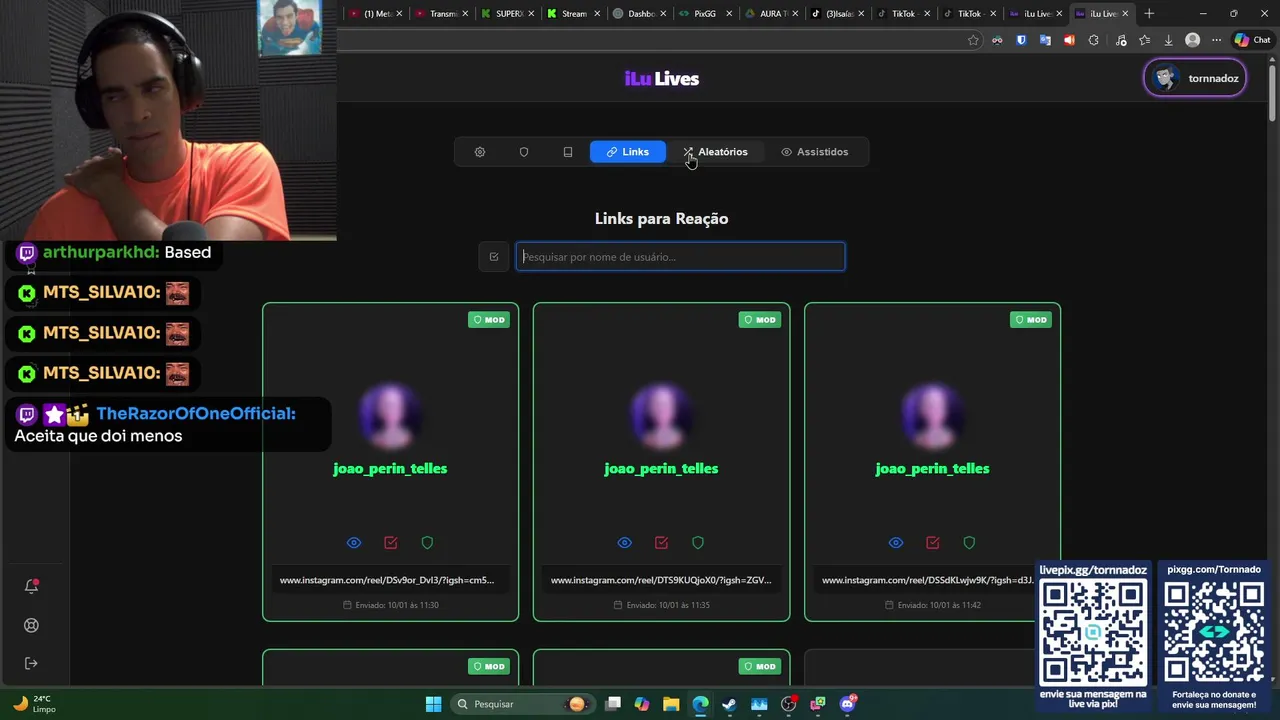The image size is (1280, 720).
Task: Open the lifebuoy help icon in the left sidebar
Action: pyautogui.click(x=31, y=625)
